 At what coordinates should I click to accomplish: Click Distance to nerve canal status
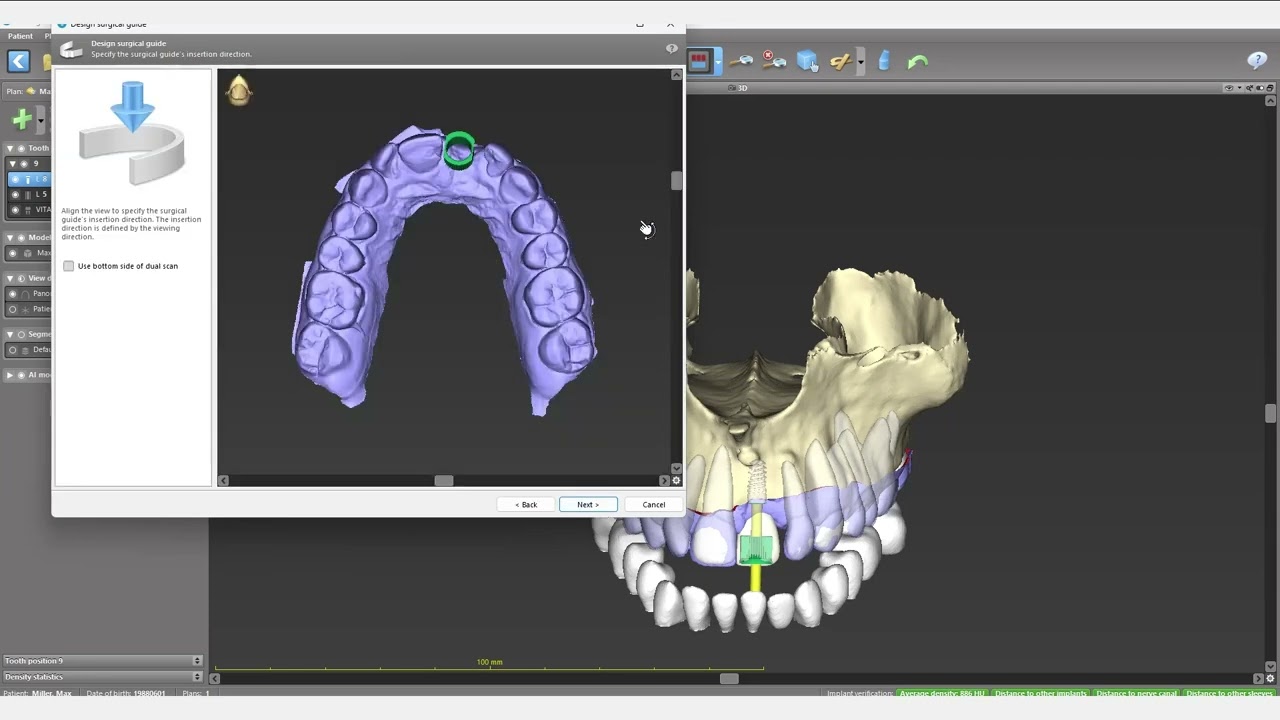click(x=1136, y=693)
